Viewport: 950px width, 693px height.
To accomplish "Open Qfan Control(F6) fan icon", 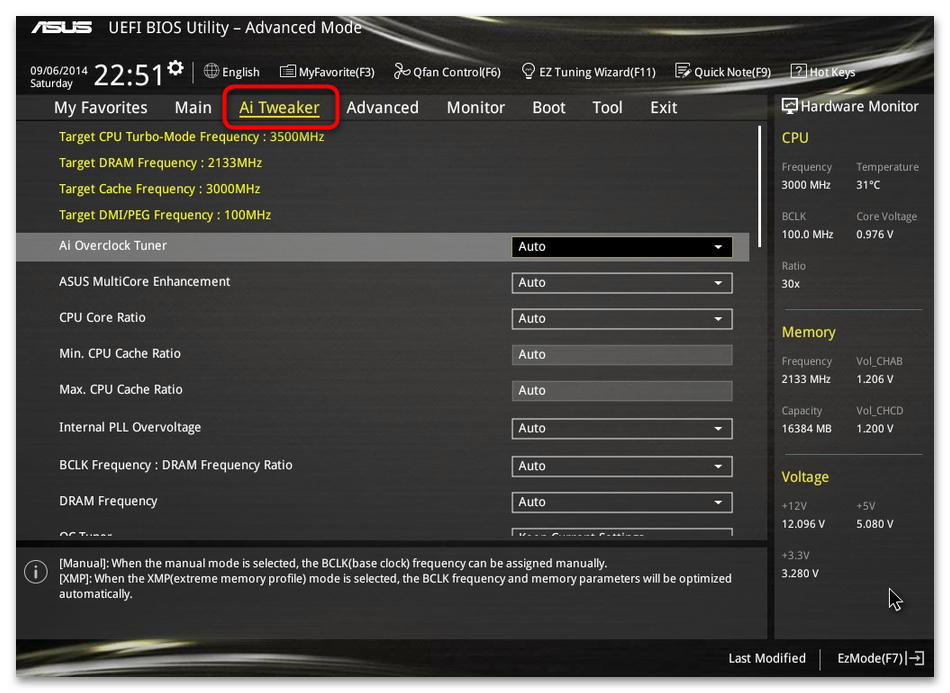I will (402, 71).
